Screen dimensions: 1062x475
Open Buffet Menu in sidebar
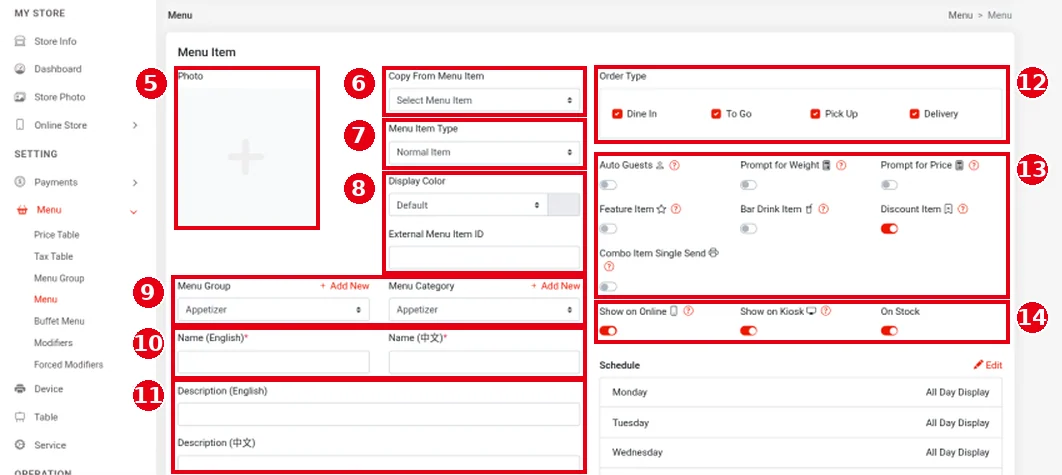pos(59,321)
